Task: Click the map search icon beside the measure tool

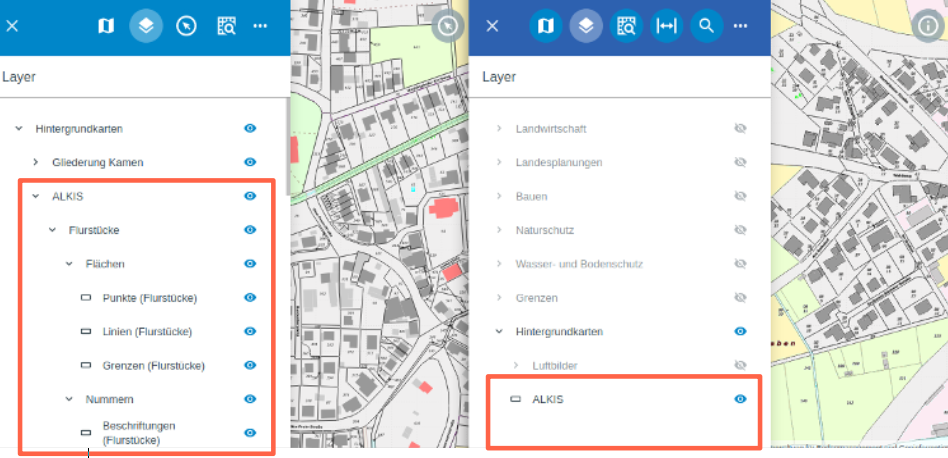Action: point(626,25)
